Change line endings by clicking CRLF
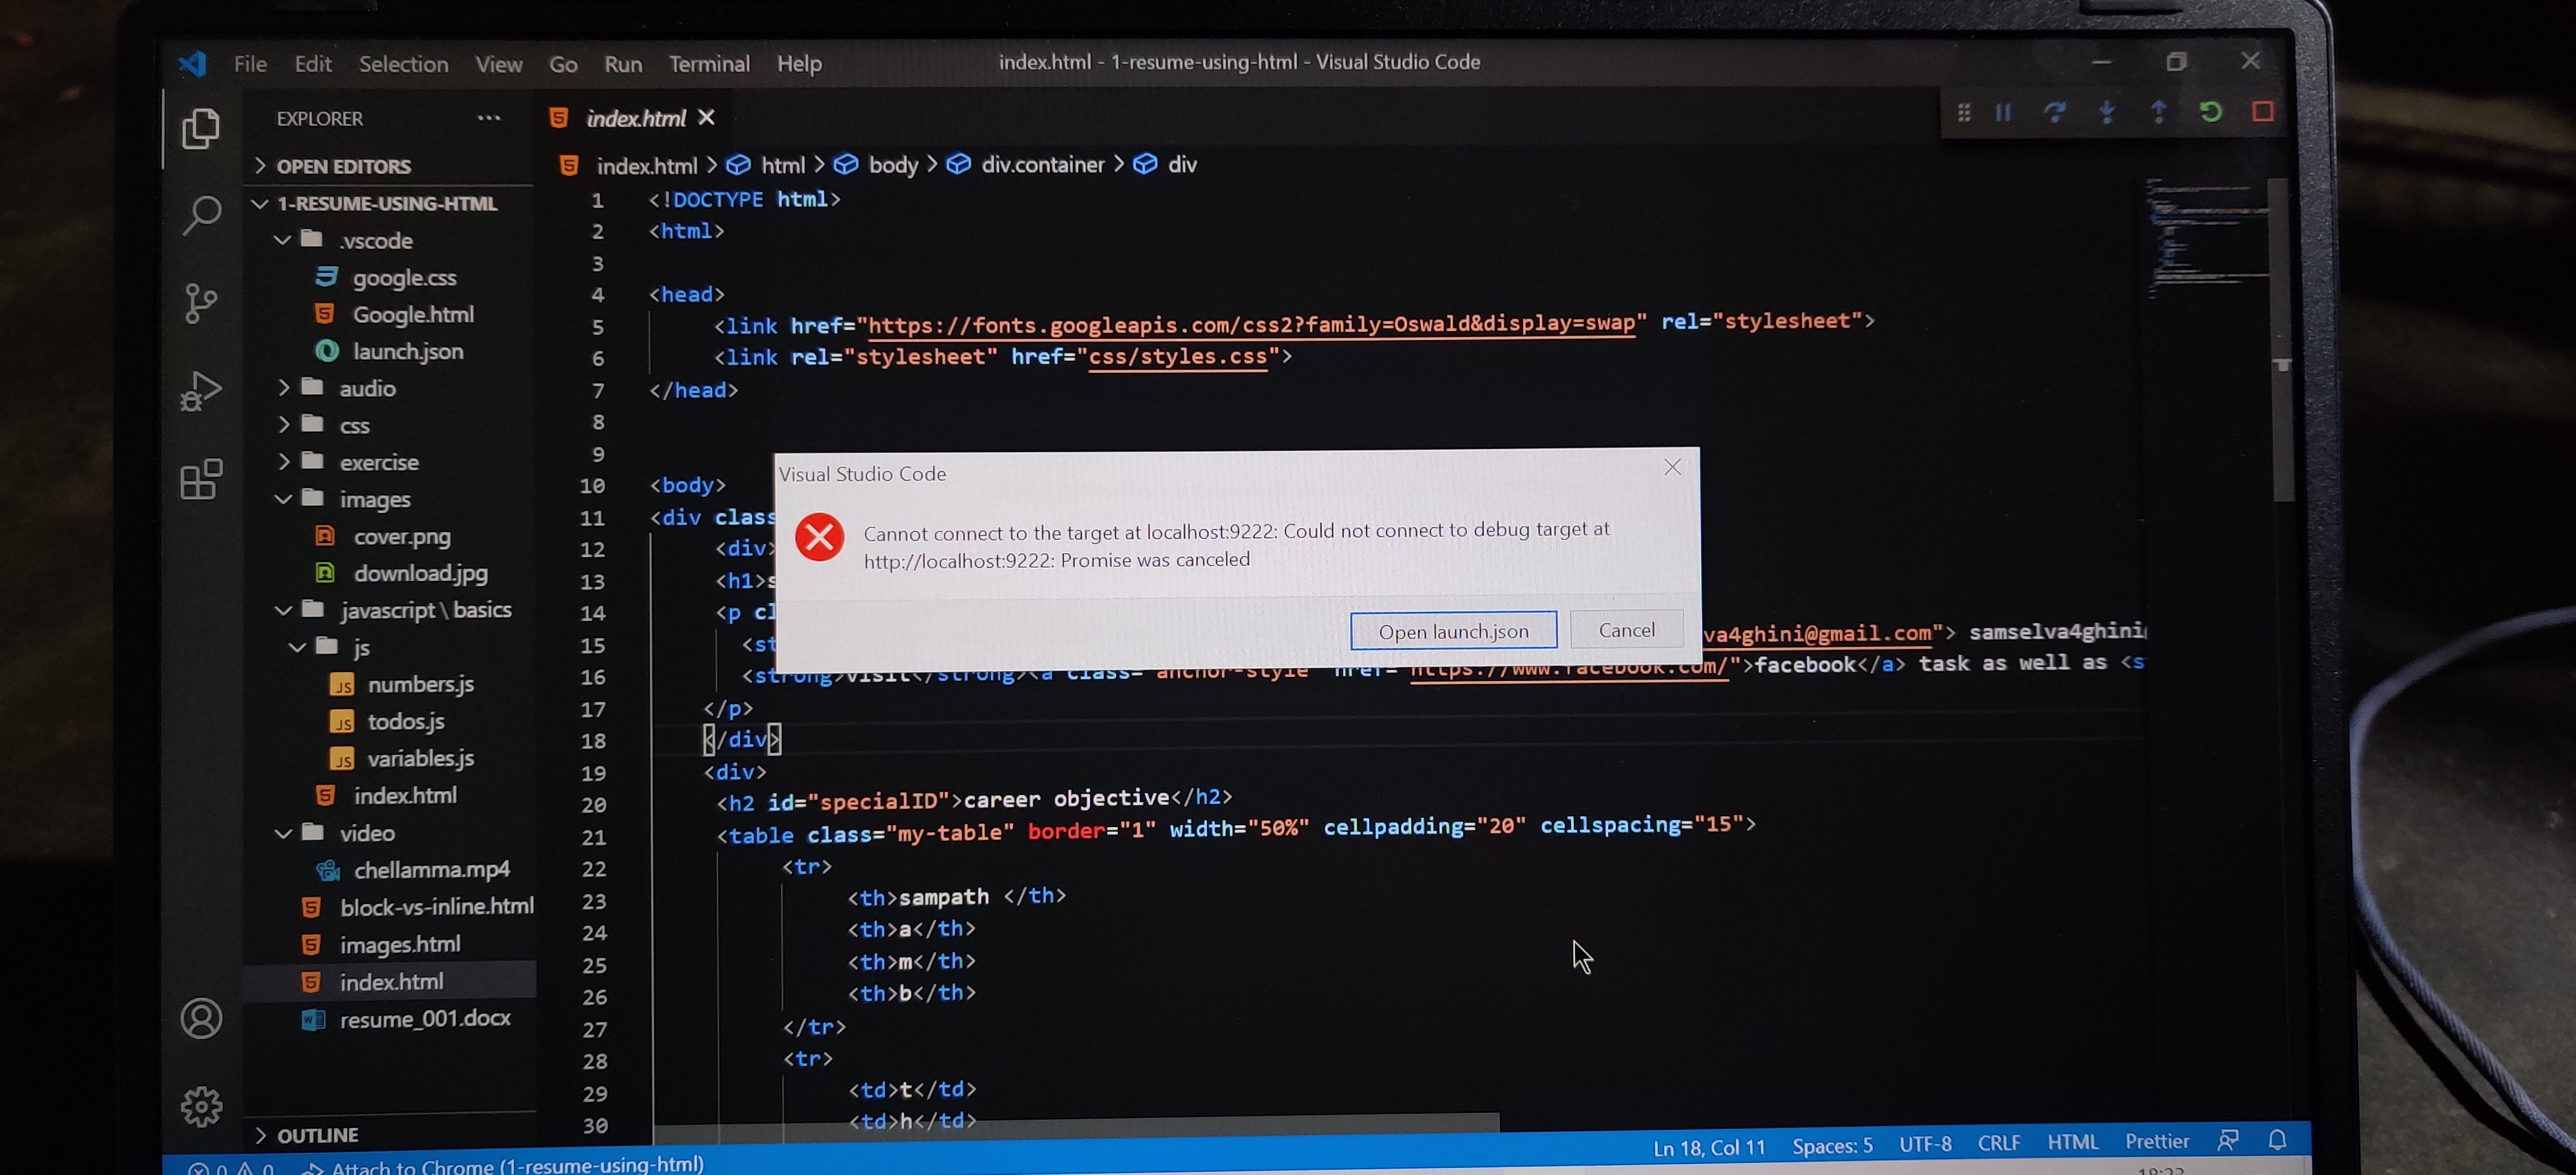The height and width of the screenshot is (1175, 2576). click(2000, 1141)
